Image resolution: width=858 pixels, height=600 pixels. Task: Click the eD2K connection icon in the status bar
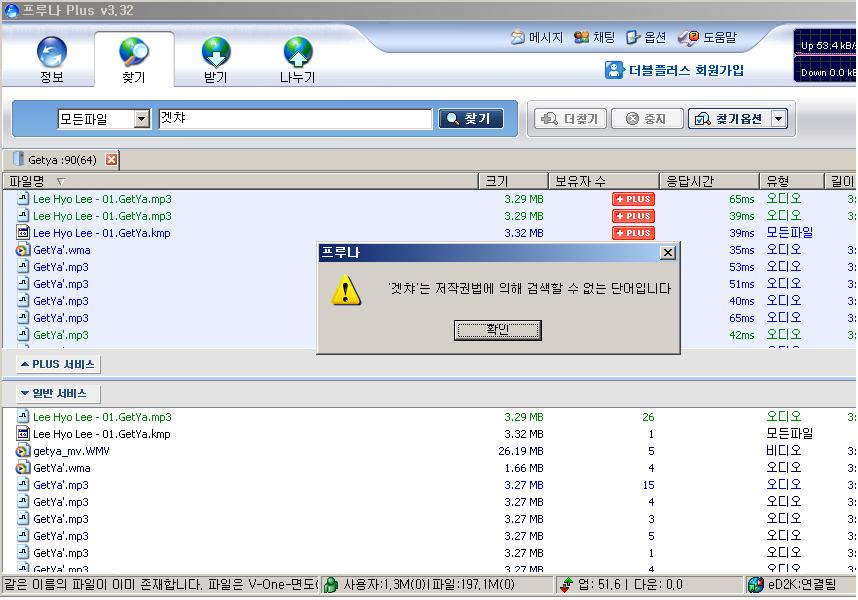(x=756, y=585)
